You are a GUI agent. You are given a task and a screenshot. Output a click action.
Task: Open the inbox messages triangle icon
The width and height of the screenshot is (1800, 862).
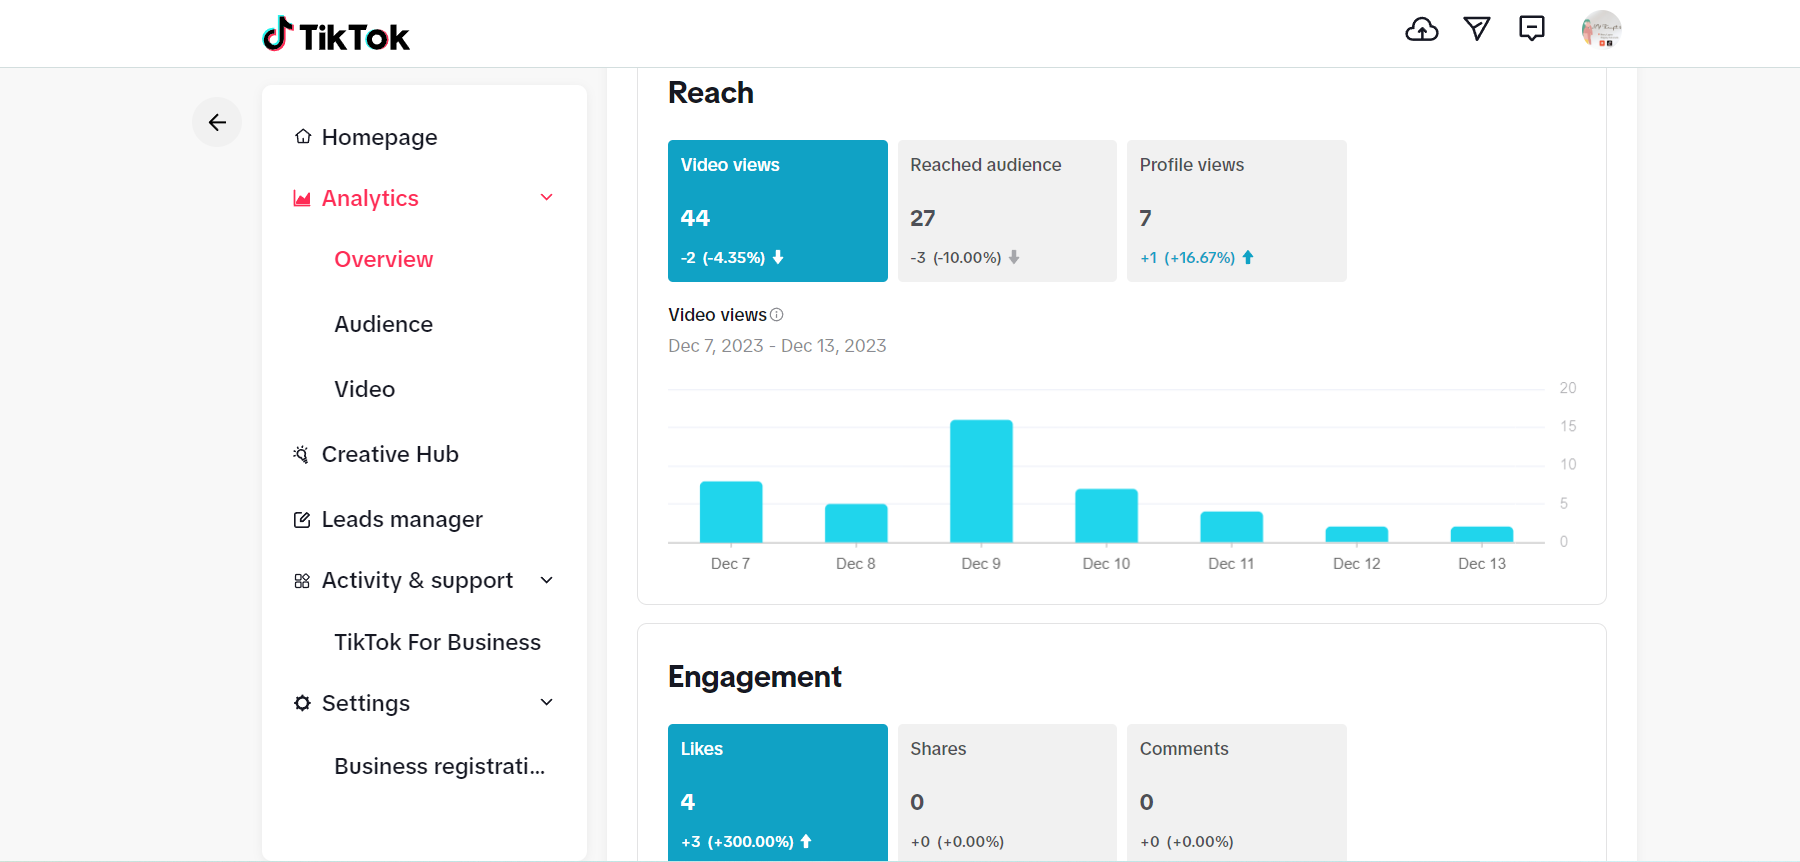click(1477, 28)
